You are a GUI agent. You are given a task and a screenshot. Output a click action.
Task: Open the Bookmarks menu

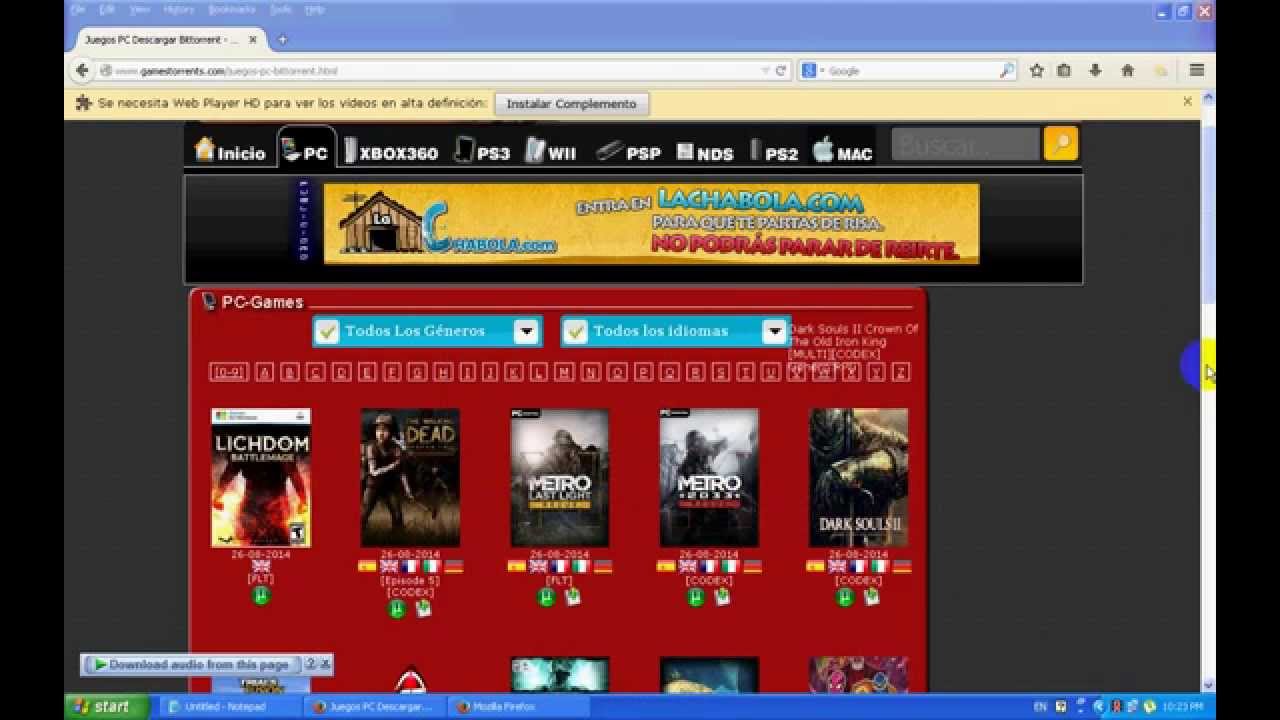pyautogui.click(x=232, y=9)
